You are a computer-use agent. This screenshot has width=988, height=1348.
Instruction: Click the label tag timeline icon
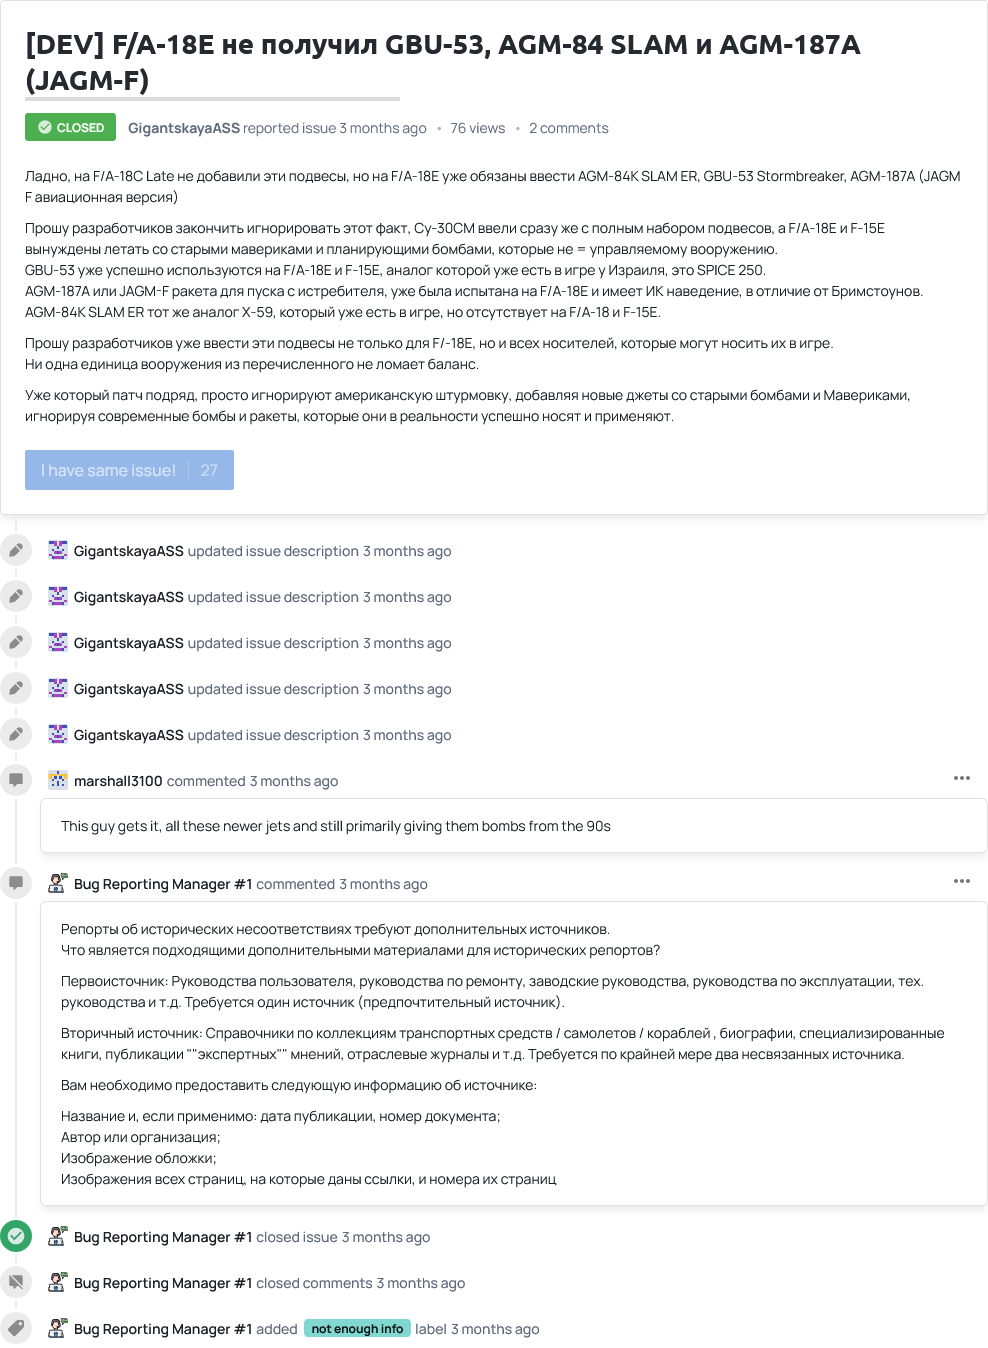coord(16,1328)
